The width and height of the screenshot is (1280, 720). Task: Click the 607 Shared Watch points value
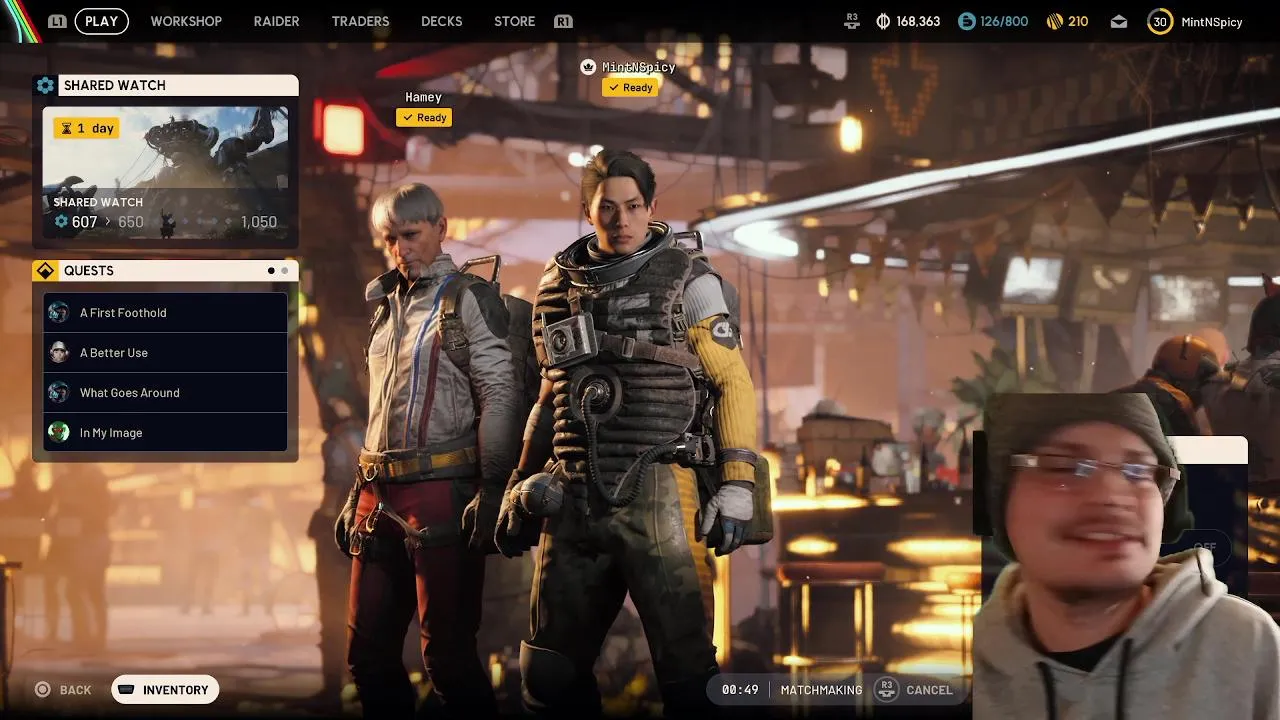(x=84, y=222)
